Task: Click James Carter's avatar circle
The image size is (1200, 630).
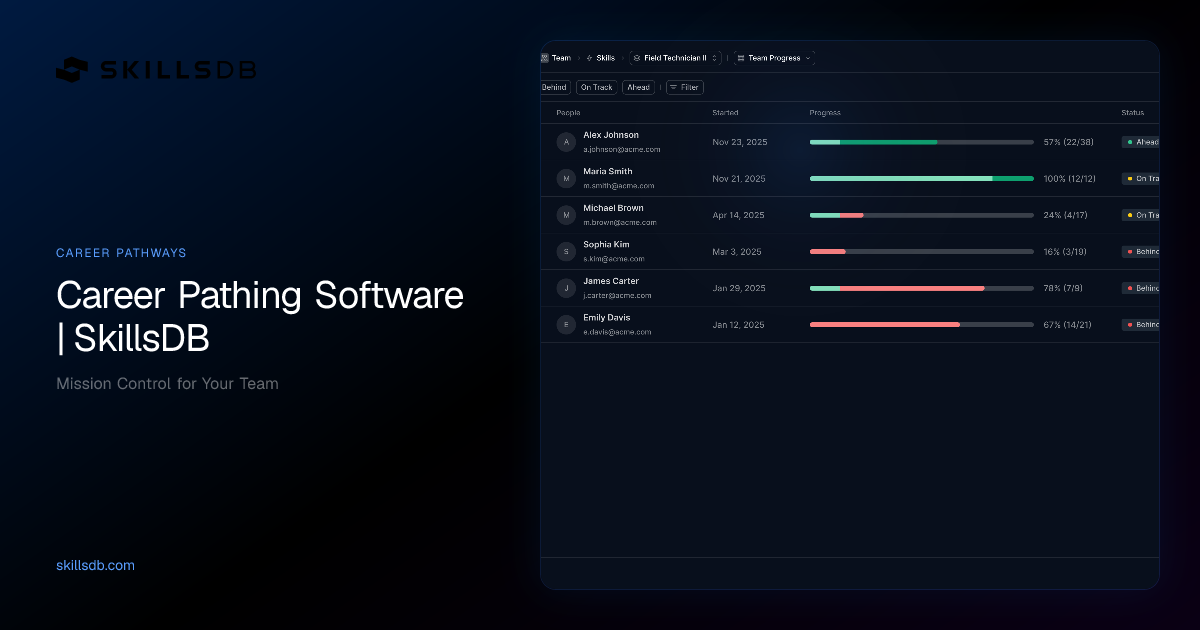Action: tap(567, 288)
